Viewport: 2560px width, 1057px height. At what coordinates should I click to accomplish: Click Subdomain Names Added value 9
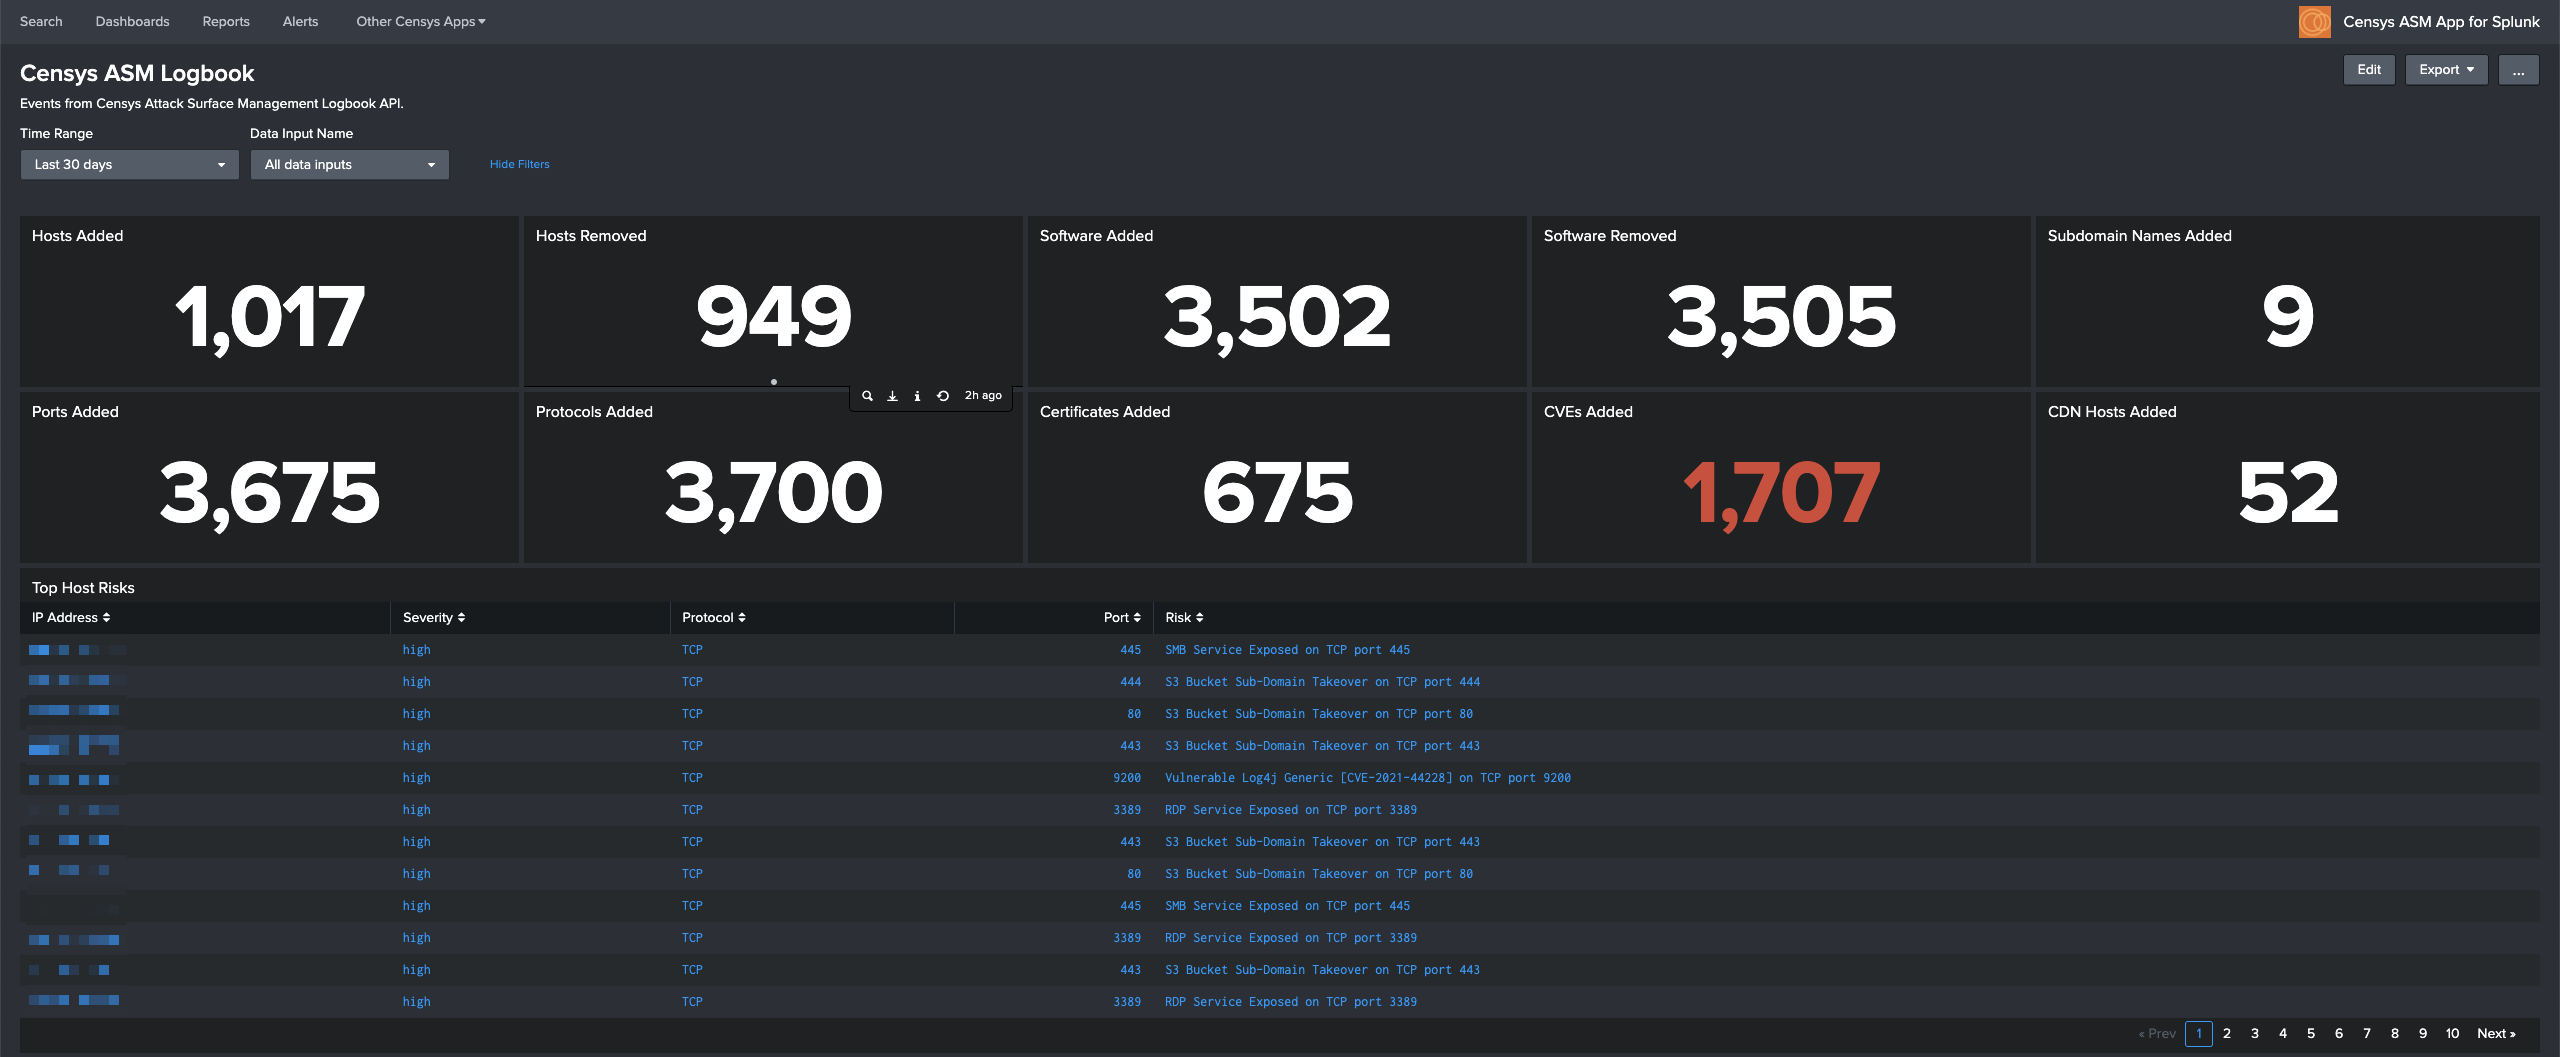2288,317
